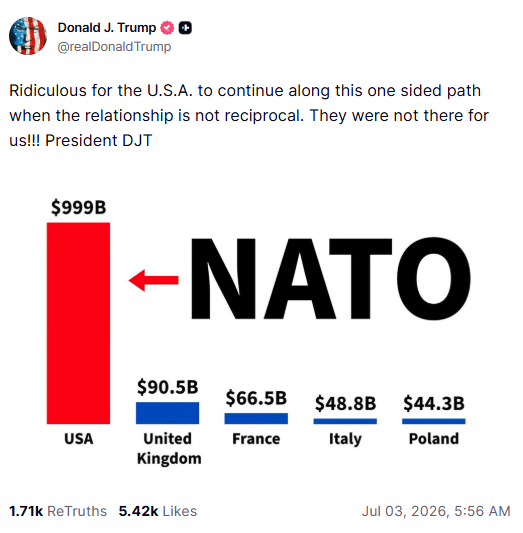Select the tall red USA bar
Screen dimensions: 523x533
pos(79,323)
